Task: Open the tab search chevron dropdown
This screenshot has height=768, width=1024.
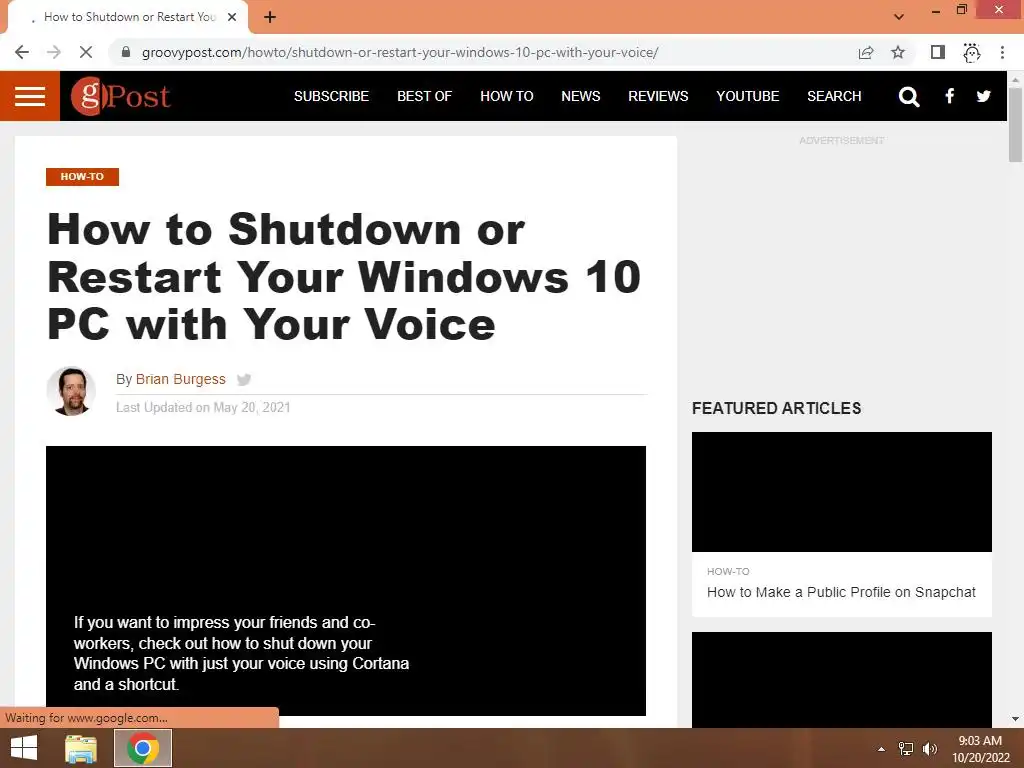Action: click(x=899, y=17)
